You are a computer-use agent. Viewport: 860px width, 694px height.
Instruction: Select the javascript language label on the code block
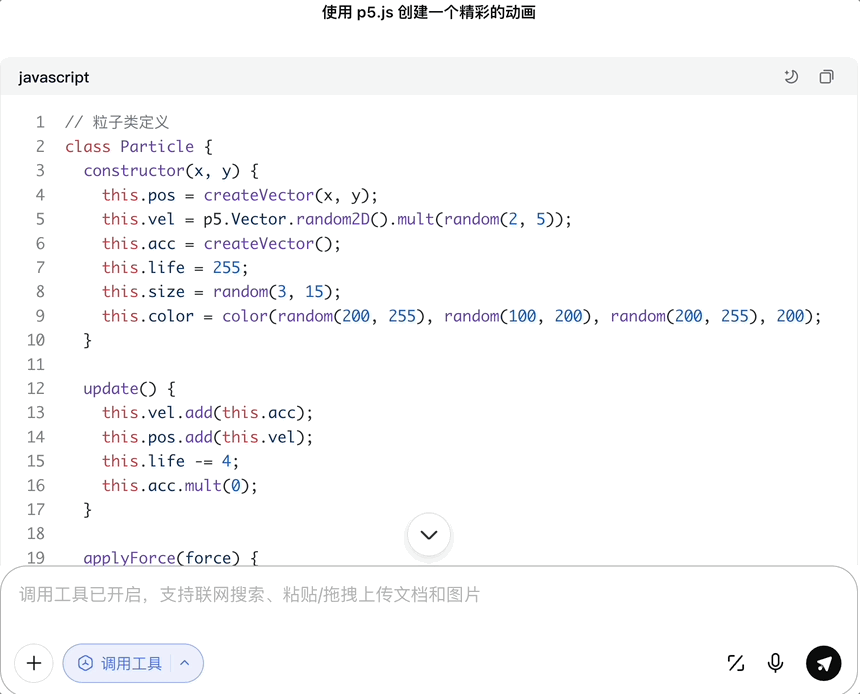pyautogui.click(x=54, y=77)
